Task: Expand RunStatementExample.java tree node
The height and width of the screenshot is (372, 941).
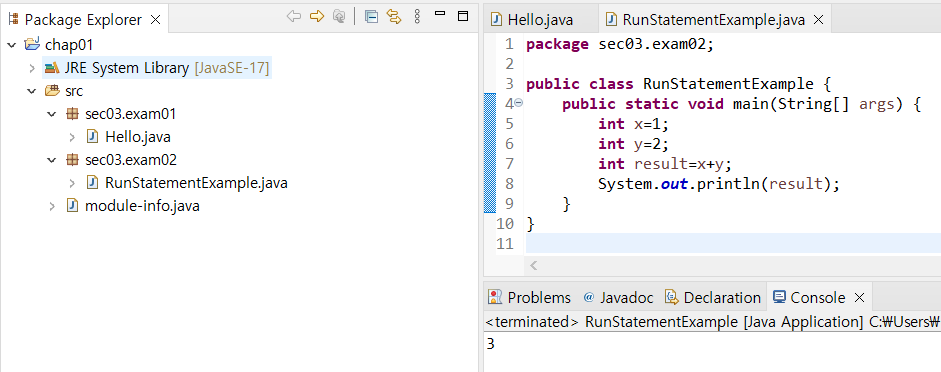Action: 72,183
